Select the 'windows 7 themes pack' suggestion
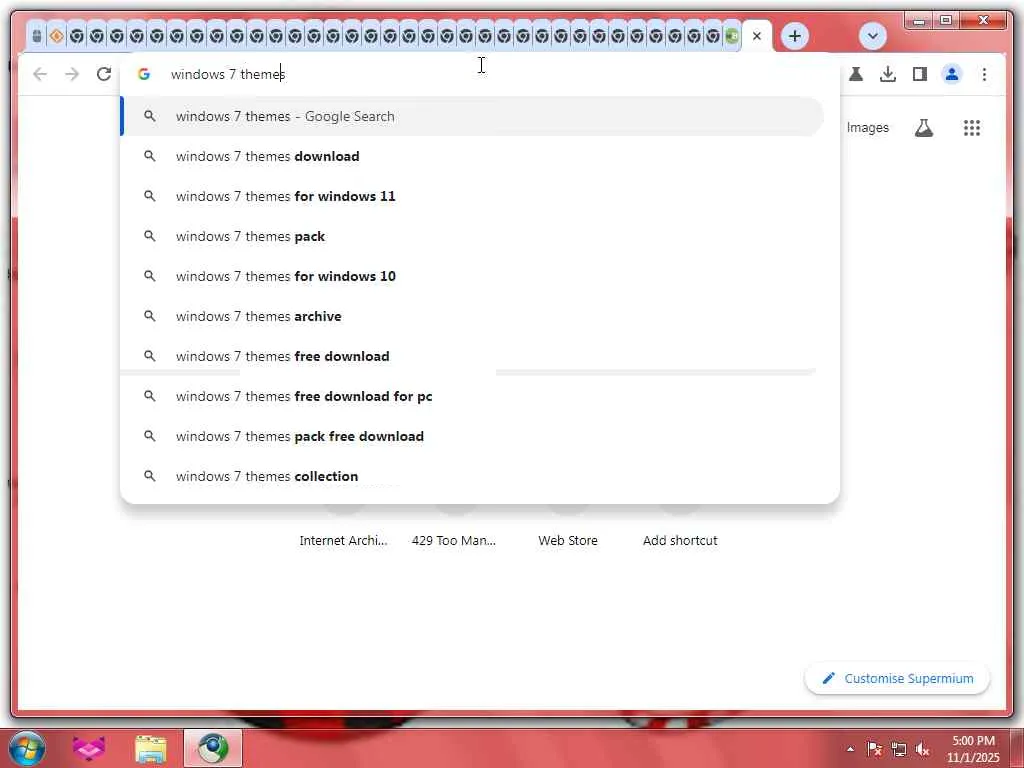The image size is (1024, 768). coord(472,236)
